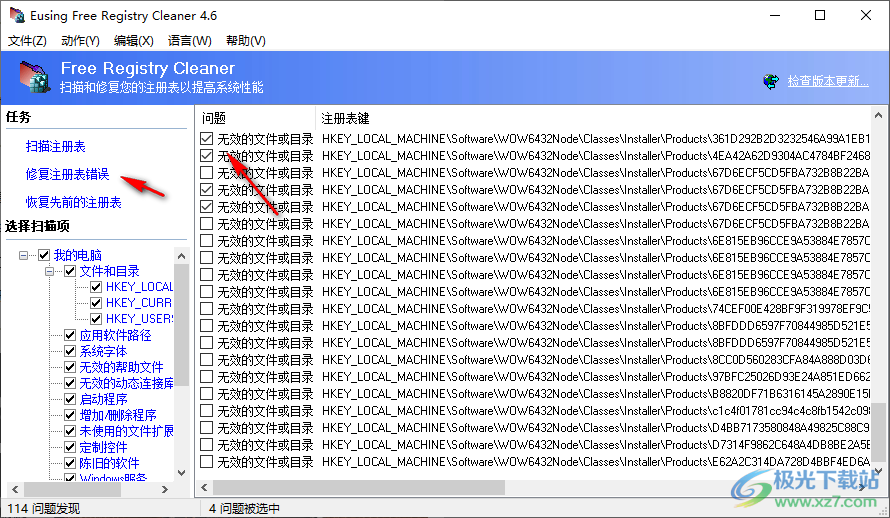Check the row with key D7314F9862C648A4DB8BE2A5E
Image resolution: width=890 pixels, height=518 pixels.
click(207, 445)
